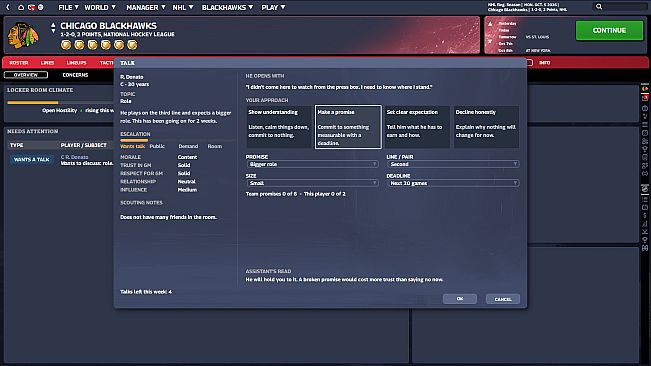This screenshot has width=651, height=366.
Task: Switch to the Roster tab
Action: click(x=19, y=63)
